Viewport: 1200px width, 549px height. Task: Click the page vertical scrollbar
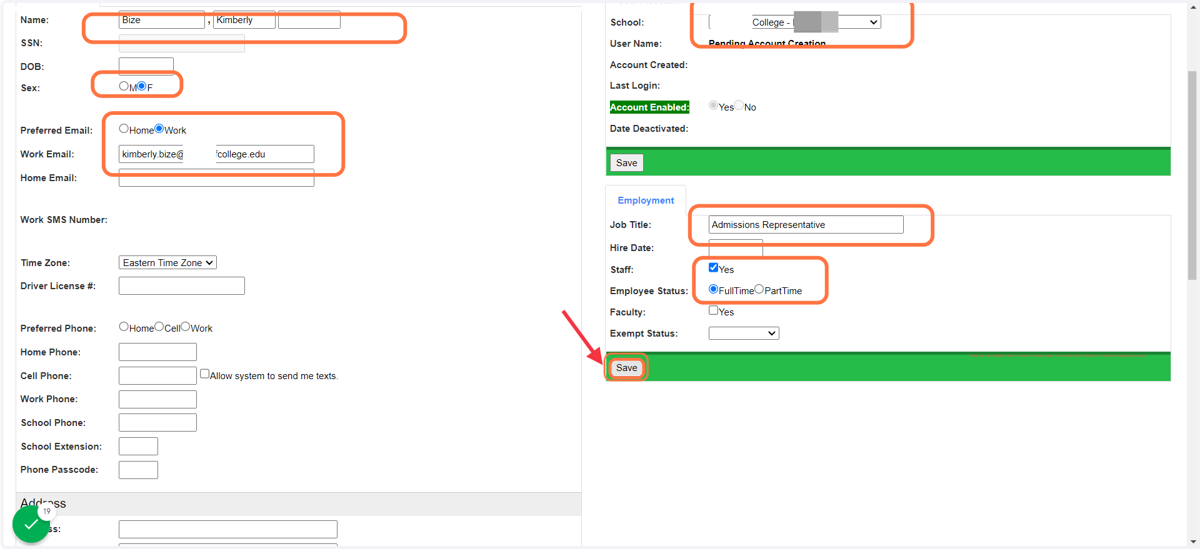1192,175
